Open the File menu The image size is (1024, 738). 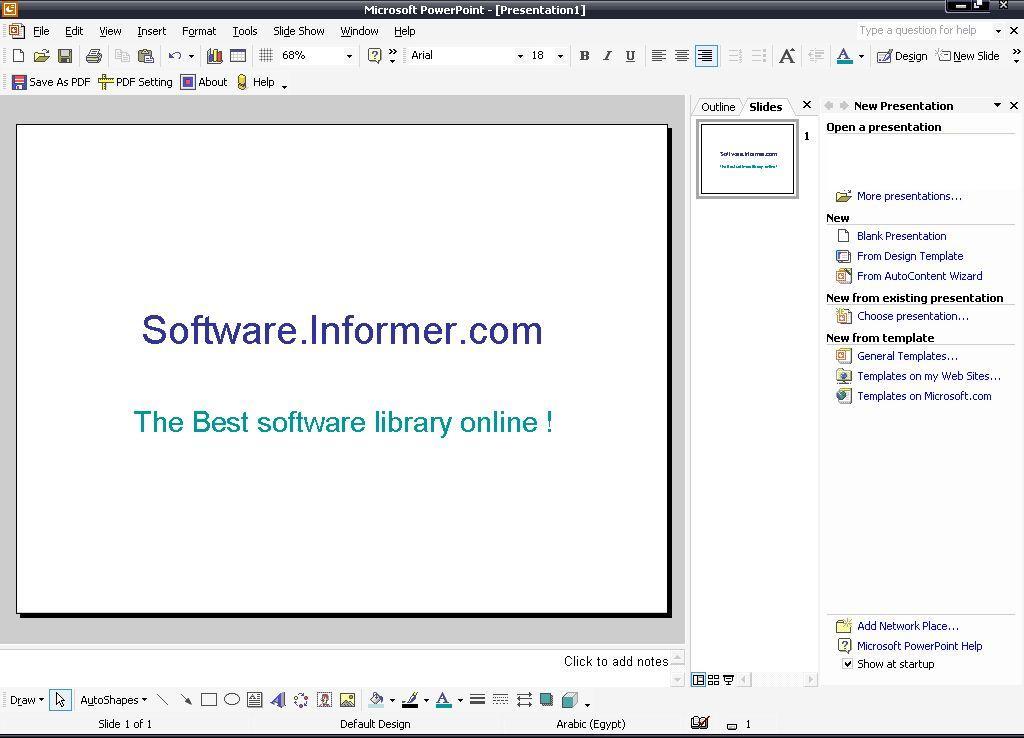(41, 31)
